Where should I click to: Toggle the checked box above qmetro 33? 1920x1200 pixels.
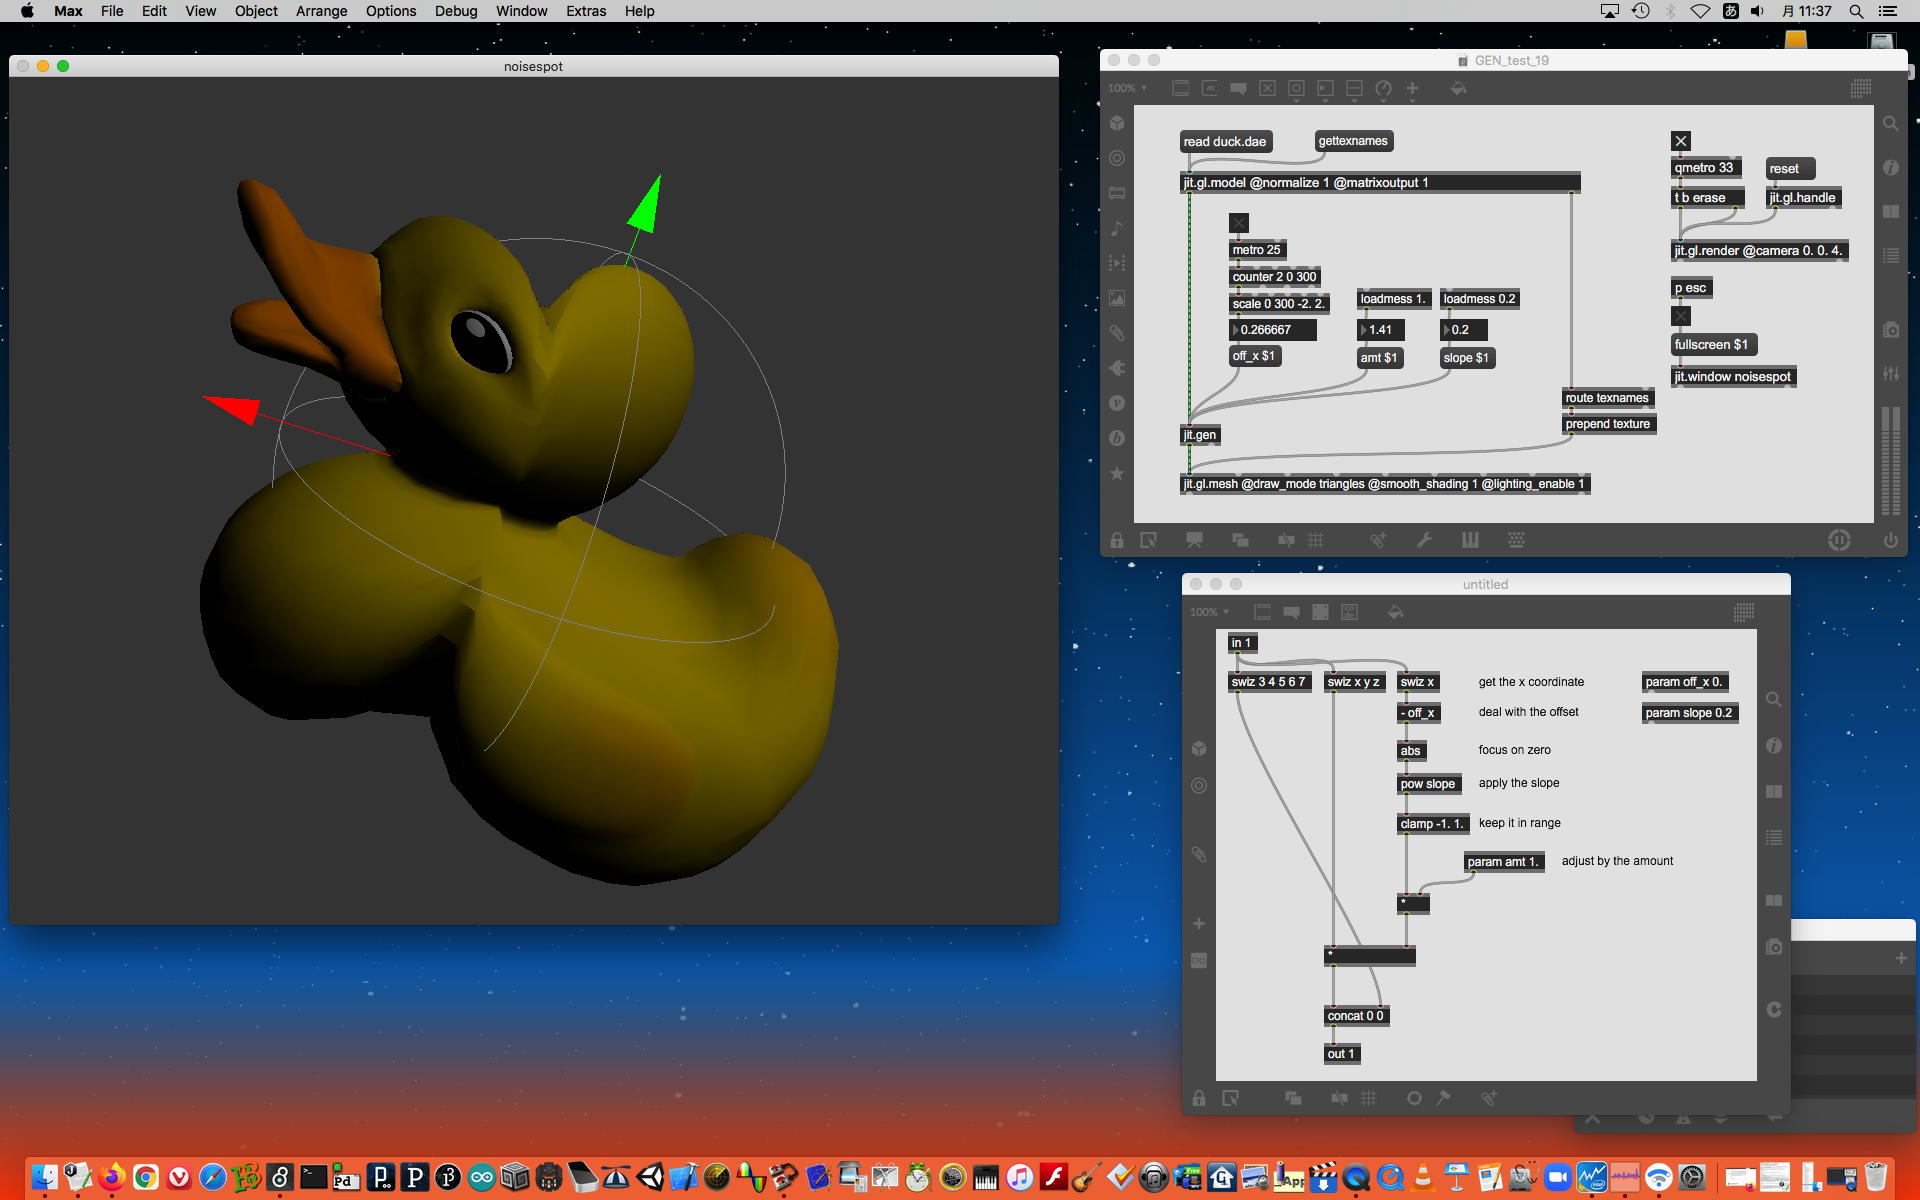coord(1681,141)
